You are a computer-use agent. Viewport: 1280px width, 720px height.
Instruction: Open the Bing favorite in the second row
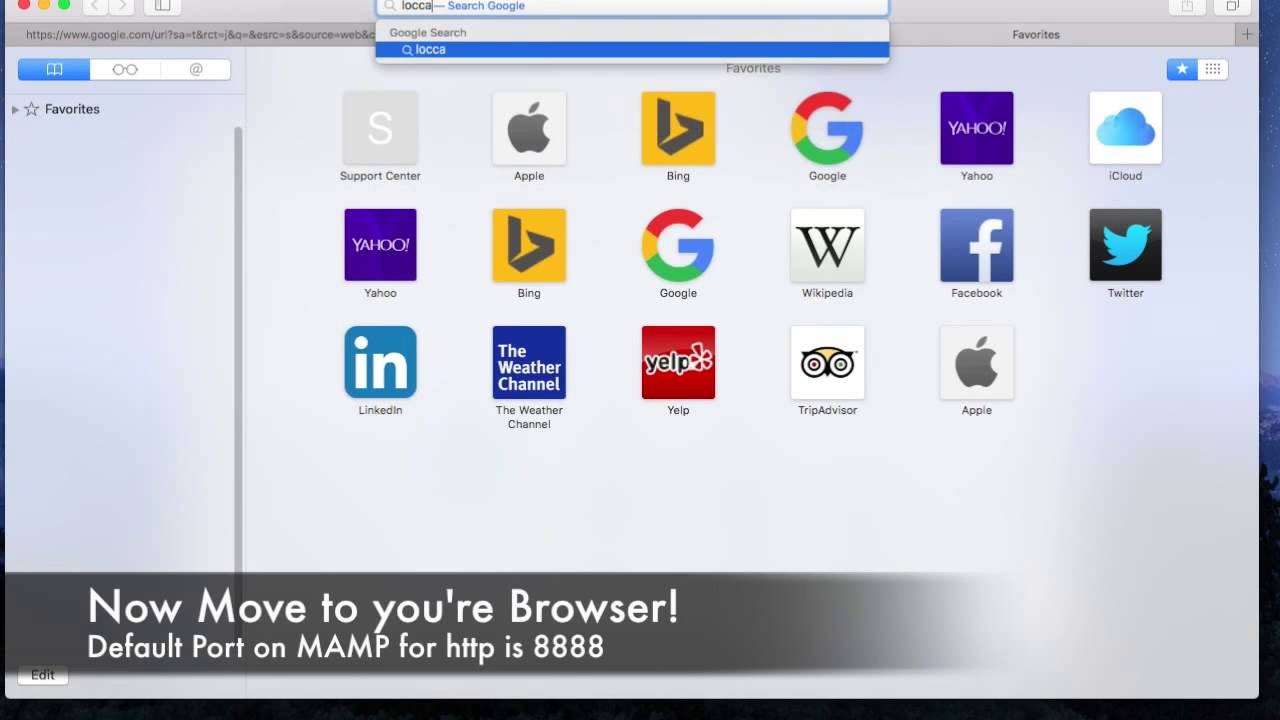(529, 245)
